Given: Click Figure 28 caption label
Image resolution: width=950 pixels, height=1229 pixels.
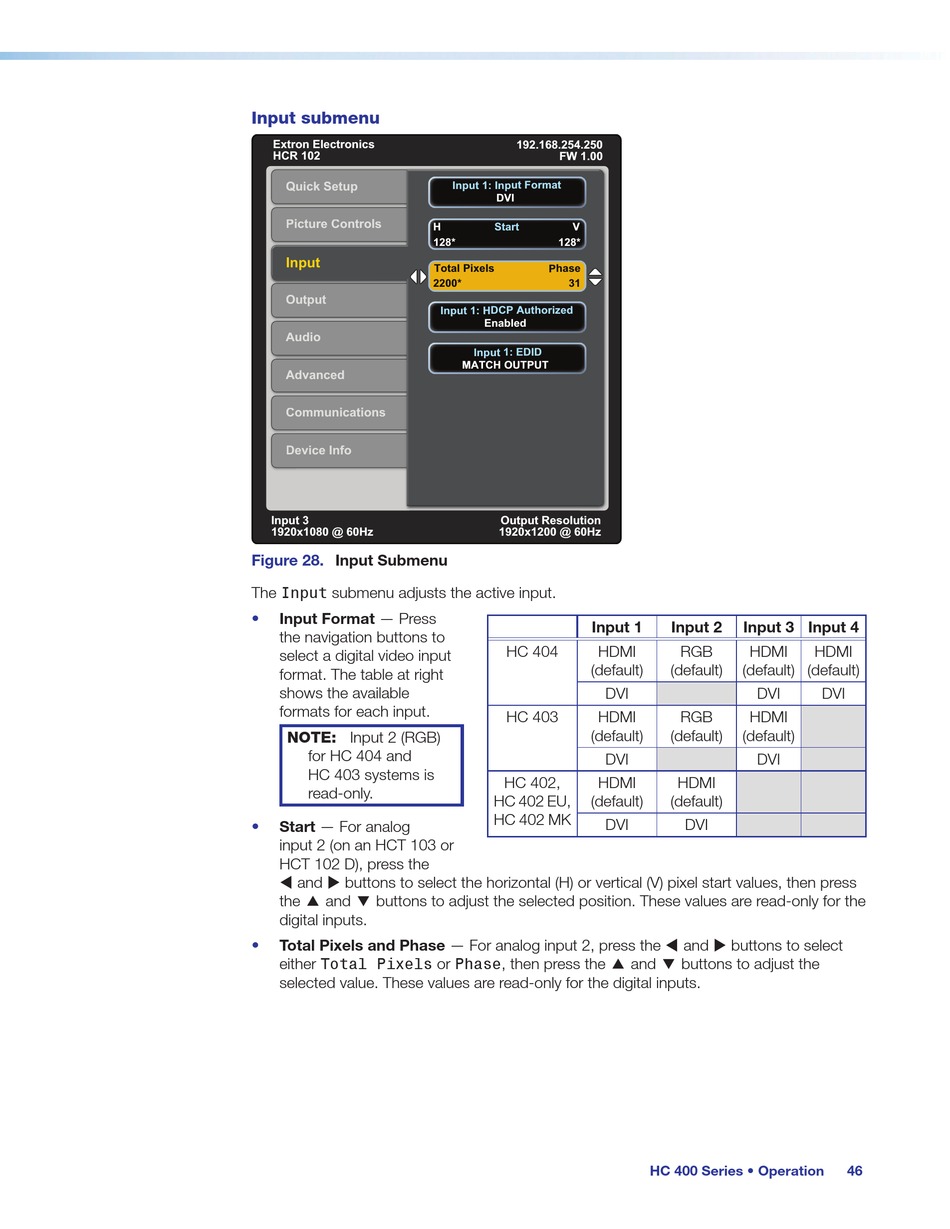Looking at the screenshot, I should [x=287, y=561].
